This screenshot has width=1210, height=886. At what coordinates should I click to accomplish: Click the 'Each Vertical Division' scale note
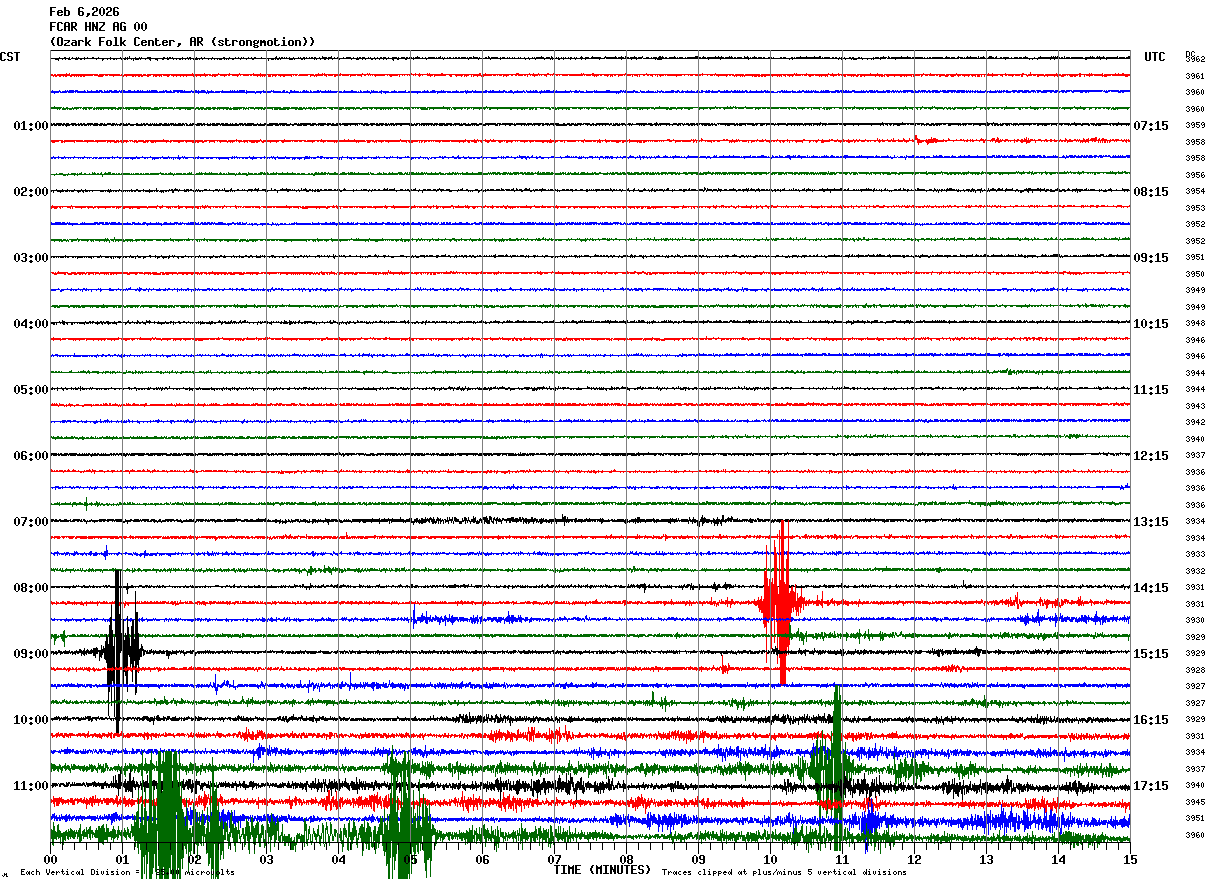pos(127,873)
